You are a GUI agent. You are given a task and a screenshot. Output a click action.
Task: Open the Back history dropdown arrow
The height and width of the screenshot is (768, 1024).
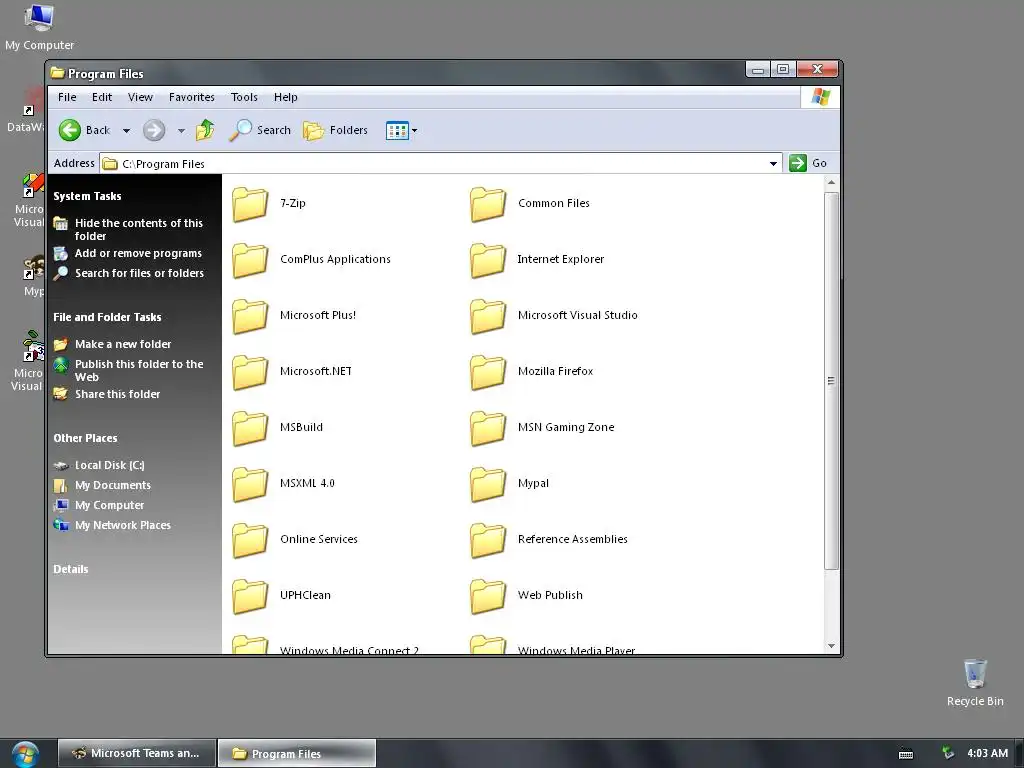(127, 131)
